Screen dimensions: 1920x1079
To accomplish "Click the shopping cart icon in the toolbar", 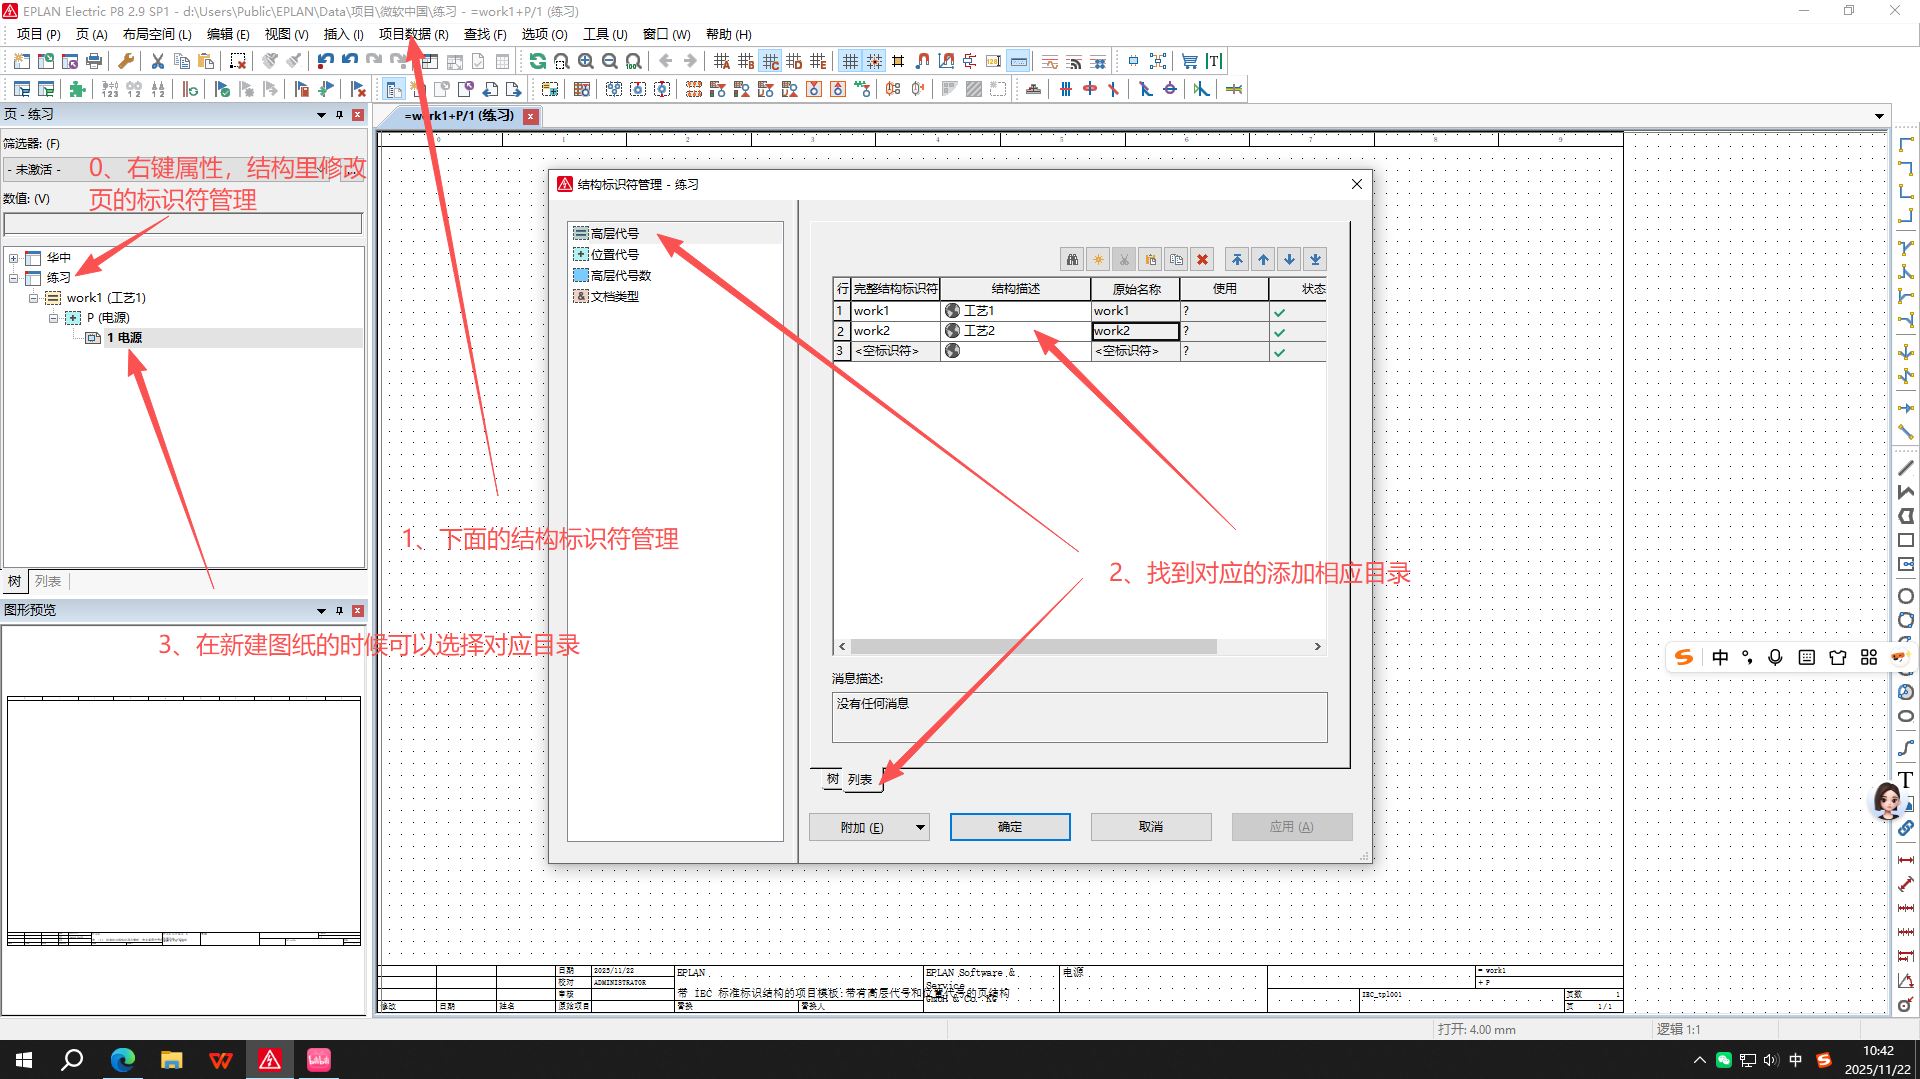I will coord(1190,62).
